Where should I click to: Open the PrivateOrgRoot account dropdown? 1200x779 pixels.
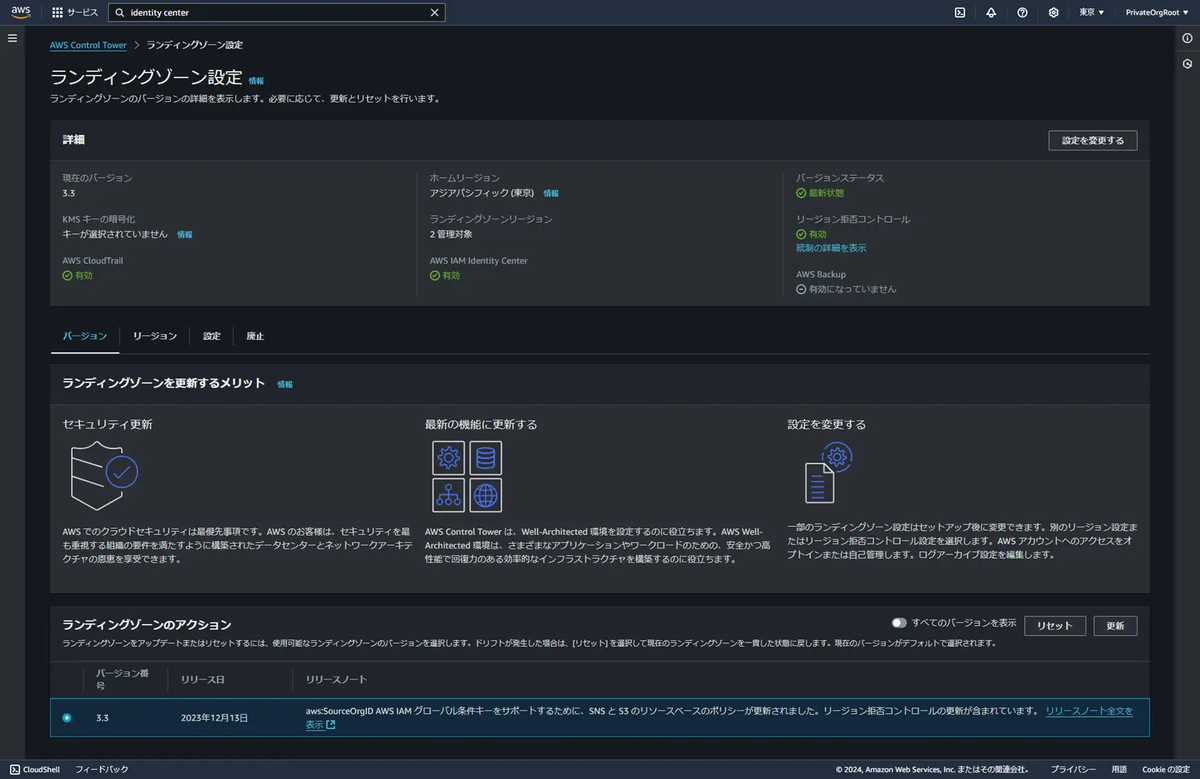click(x=1158, y=12)
